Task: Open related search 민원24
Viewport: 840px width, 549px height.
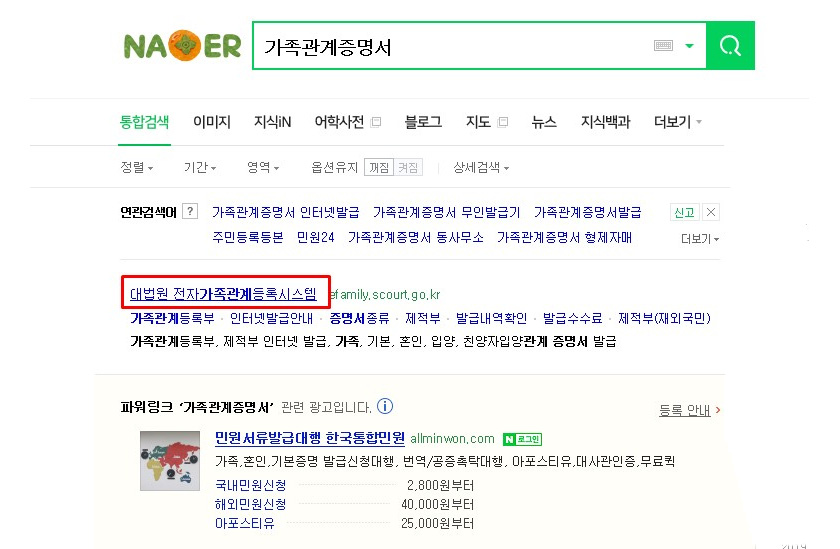Action: click(316, 237)
